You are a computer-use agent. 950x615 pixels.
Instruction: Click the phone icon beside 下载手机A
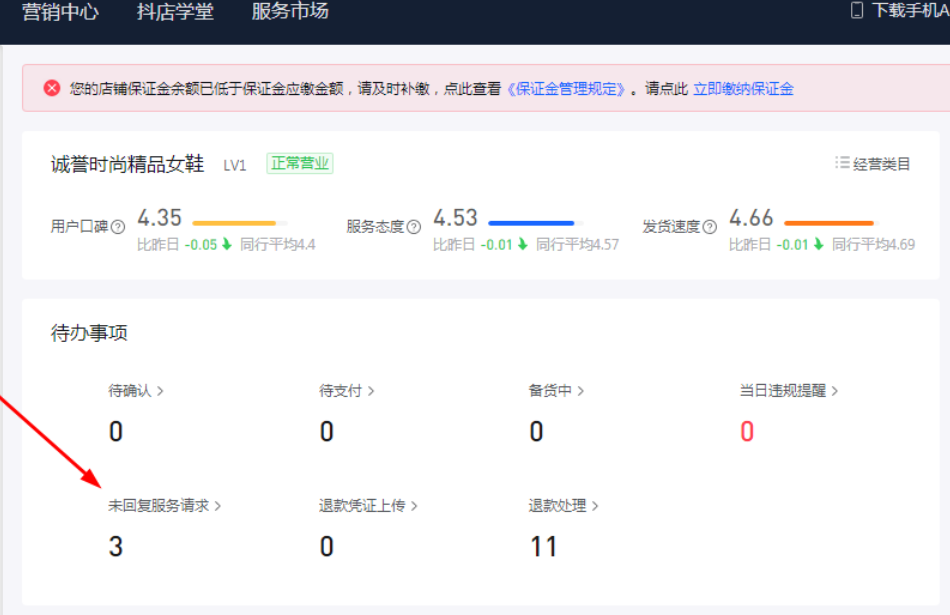tap(857, 10)
